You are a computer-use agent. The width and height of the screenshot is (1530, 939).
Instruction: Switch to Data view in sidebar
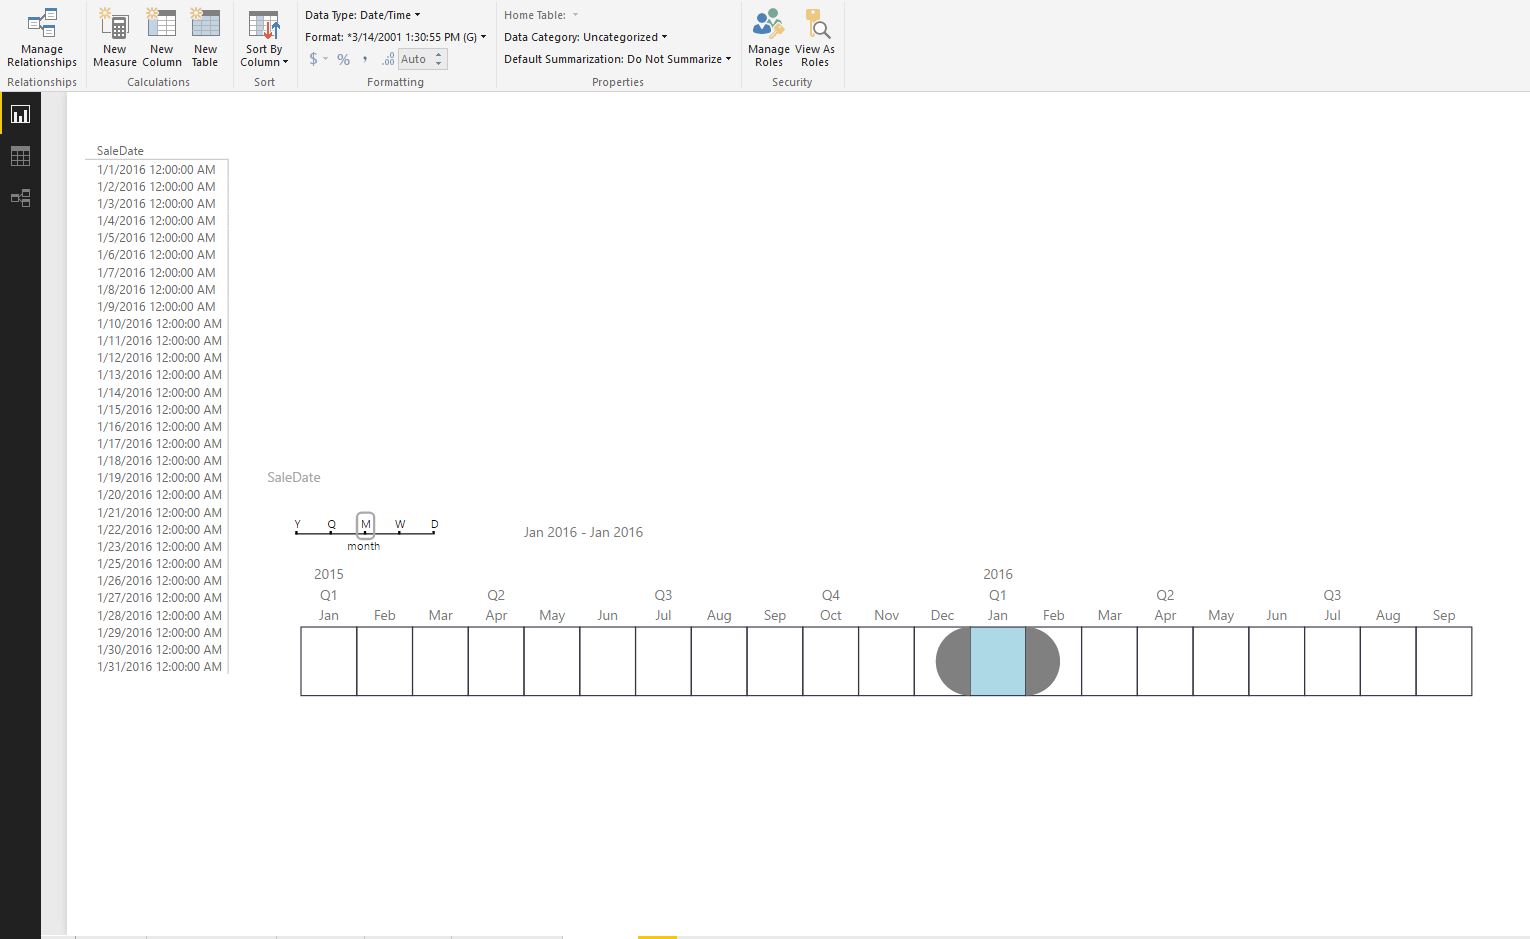(x=20, y=156)
